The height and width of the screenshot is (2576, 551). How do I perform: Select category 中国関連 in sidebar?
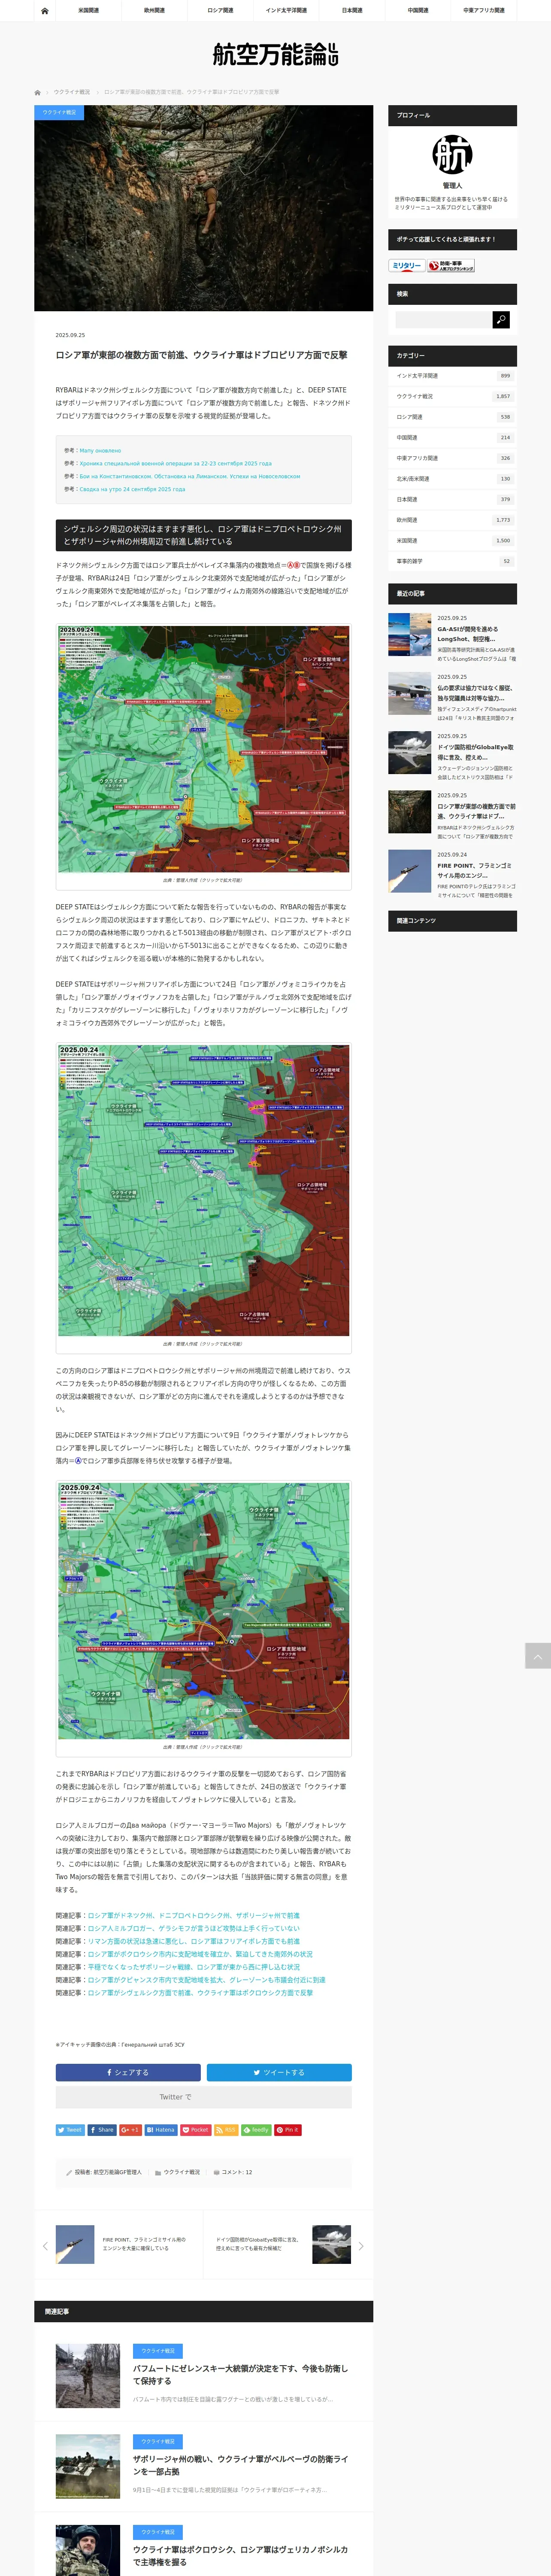pos(452,437)
